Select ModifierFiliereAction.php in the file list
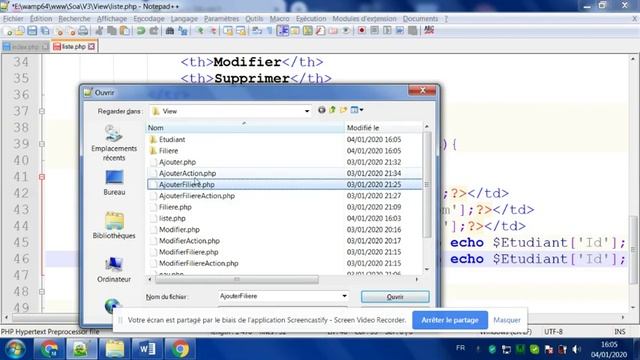Image resolution: width=640 pixels, height=360 pixels. [284, 263]
